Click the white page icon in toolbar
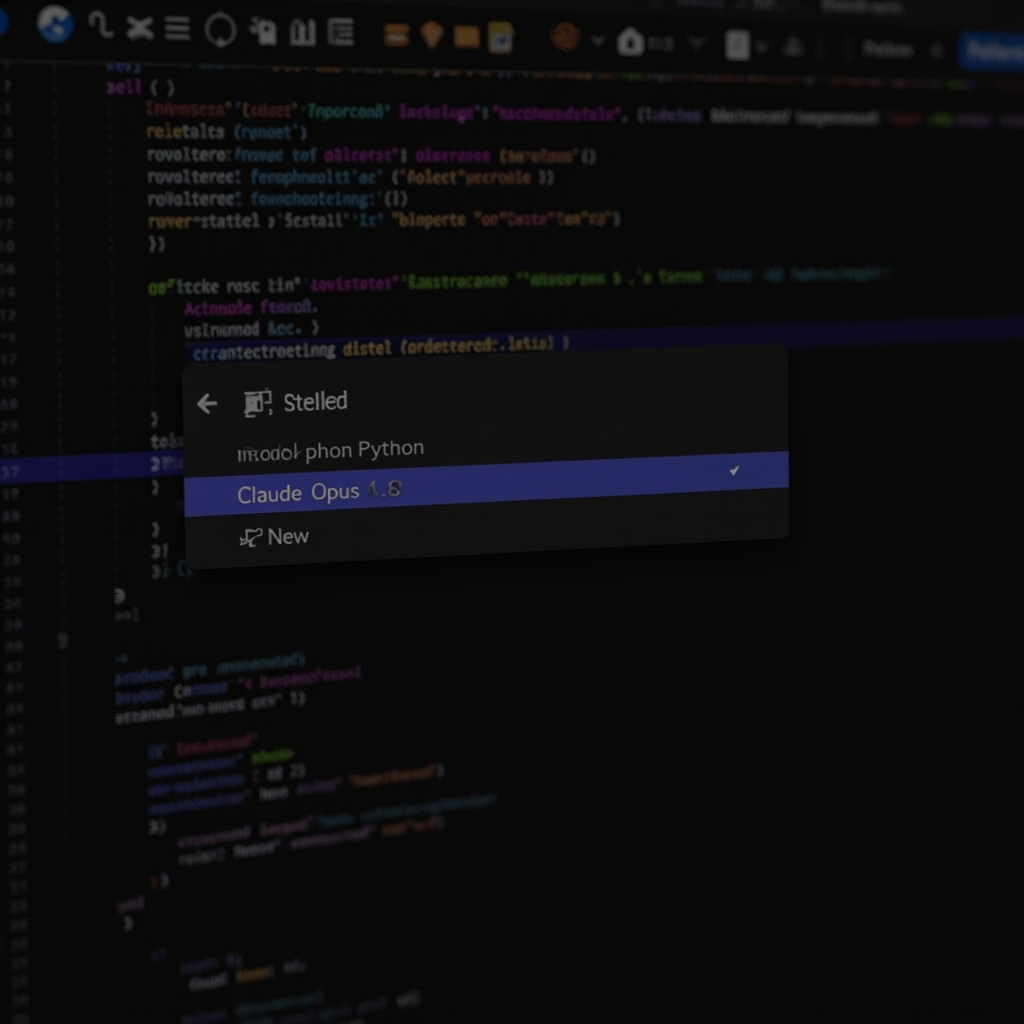Screen dimensions: 1024x1024 click(737, 46)
